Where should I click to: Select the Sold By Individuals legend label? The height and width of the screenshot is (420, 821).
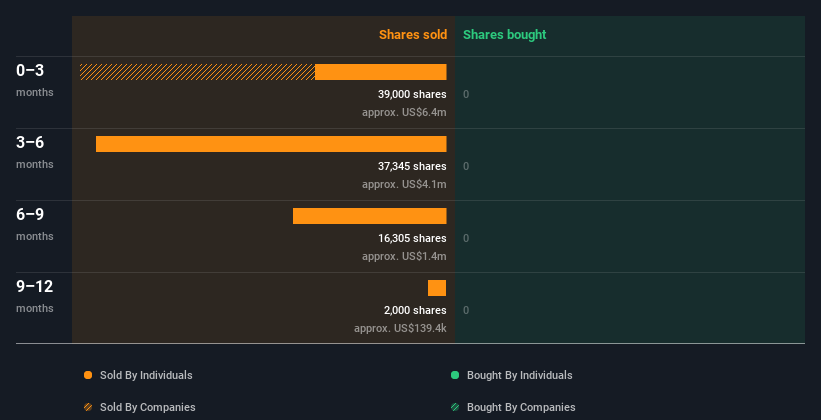click(146, 375)
